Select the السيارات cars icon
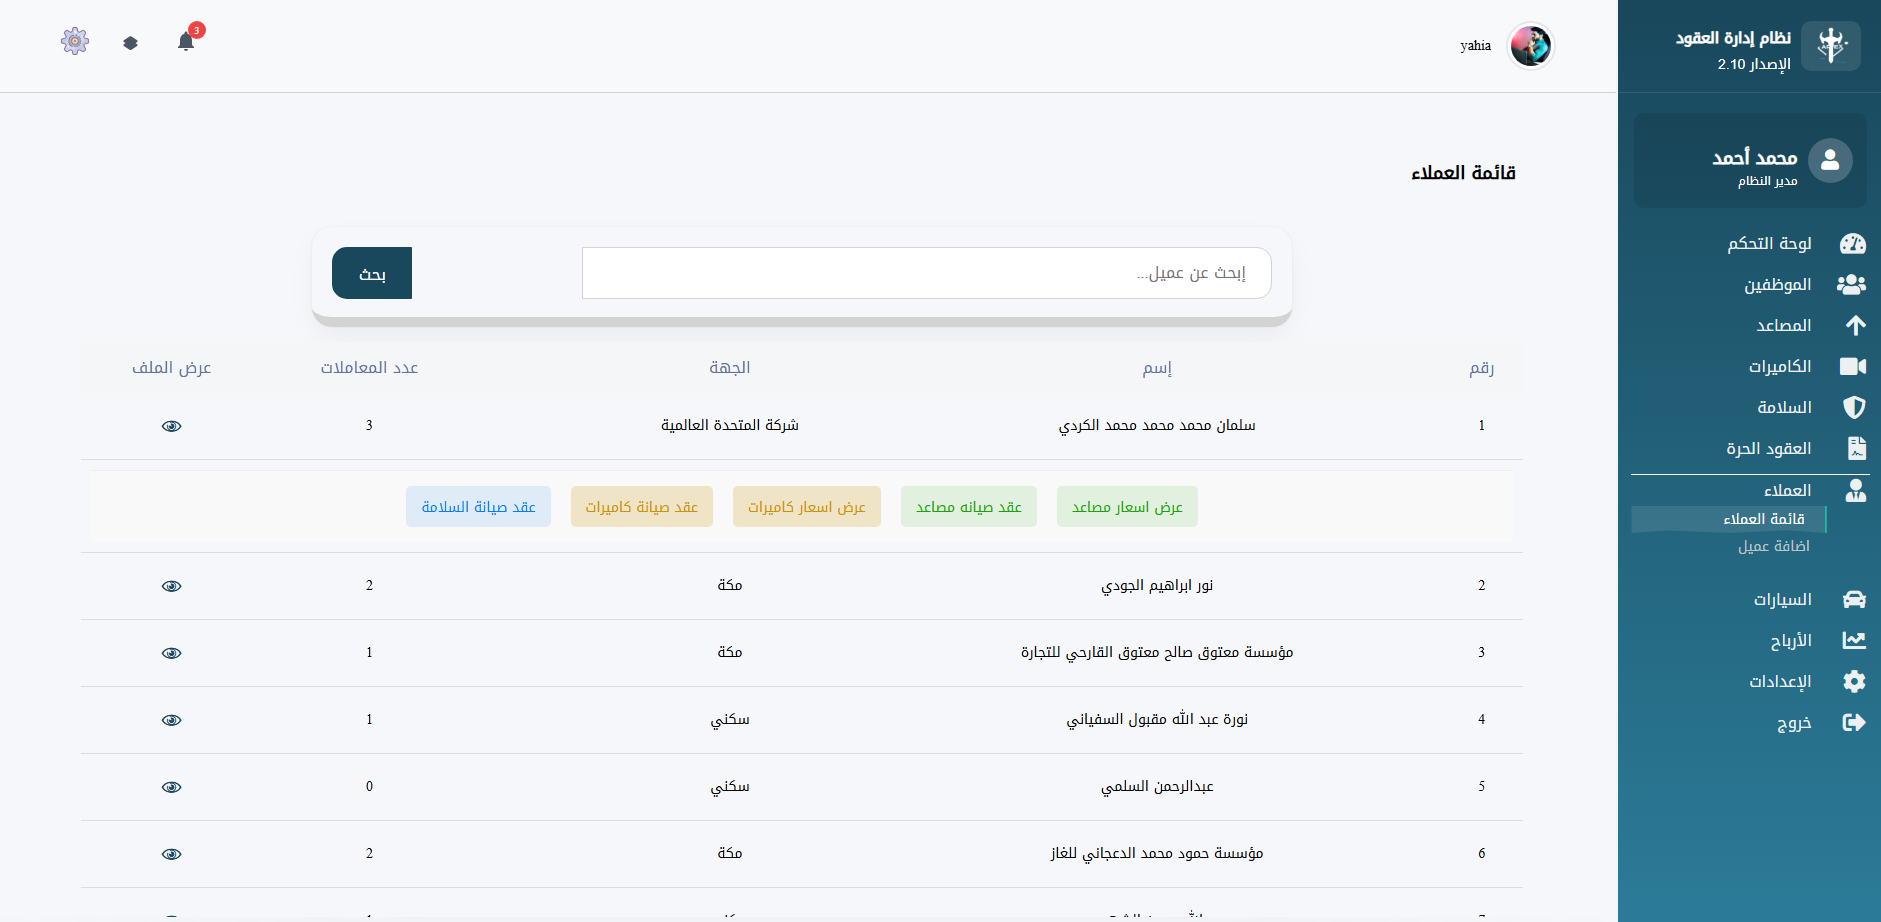 (x=1857, y=598)
